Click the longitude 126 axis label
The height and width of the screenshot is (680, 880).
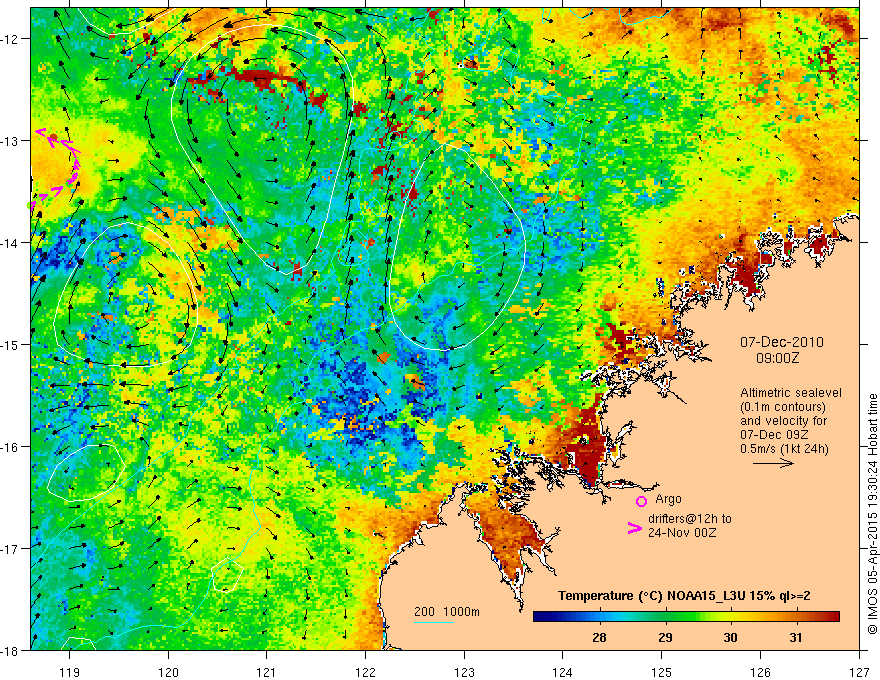point(760,672)
